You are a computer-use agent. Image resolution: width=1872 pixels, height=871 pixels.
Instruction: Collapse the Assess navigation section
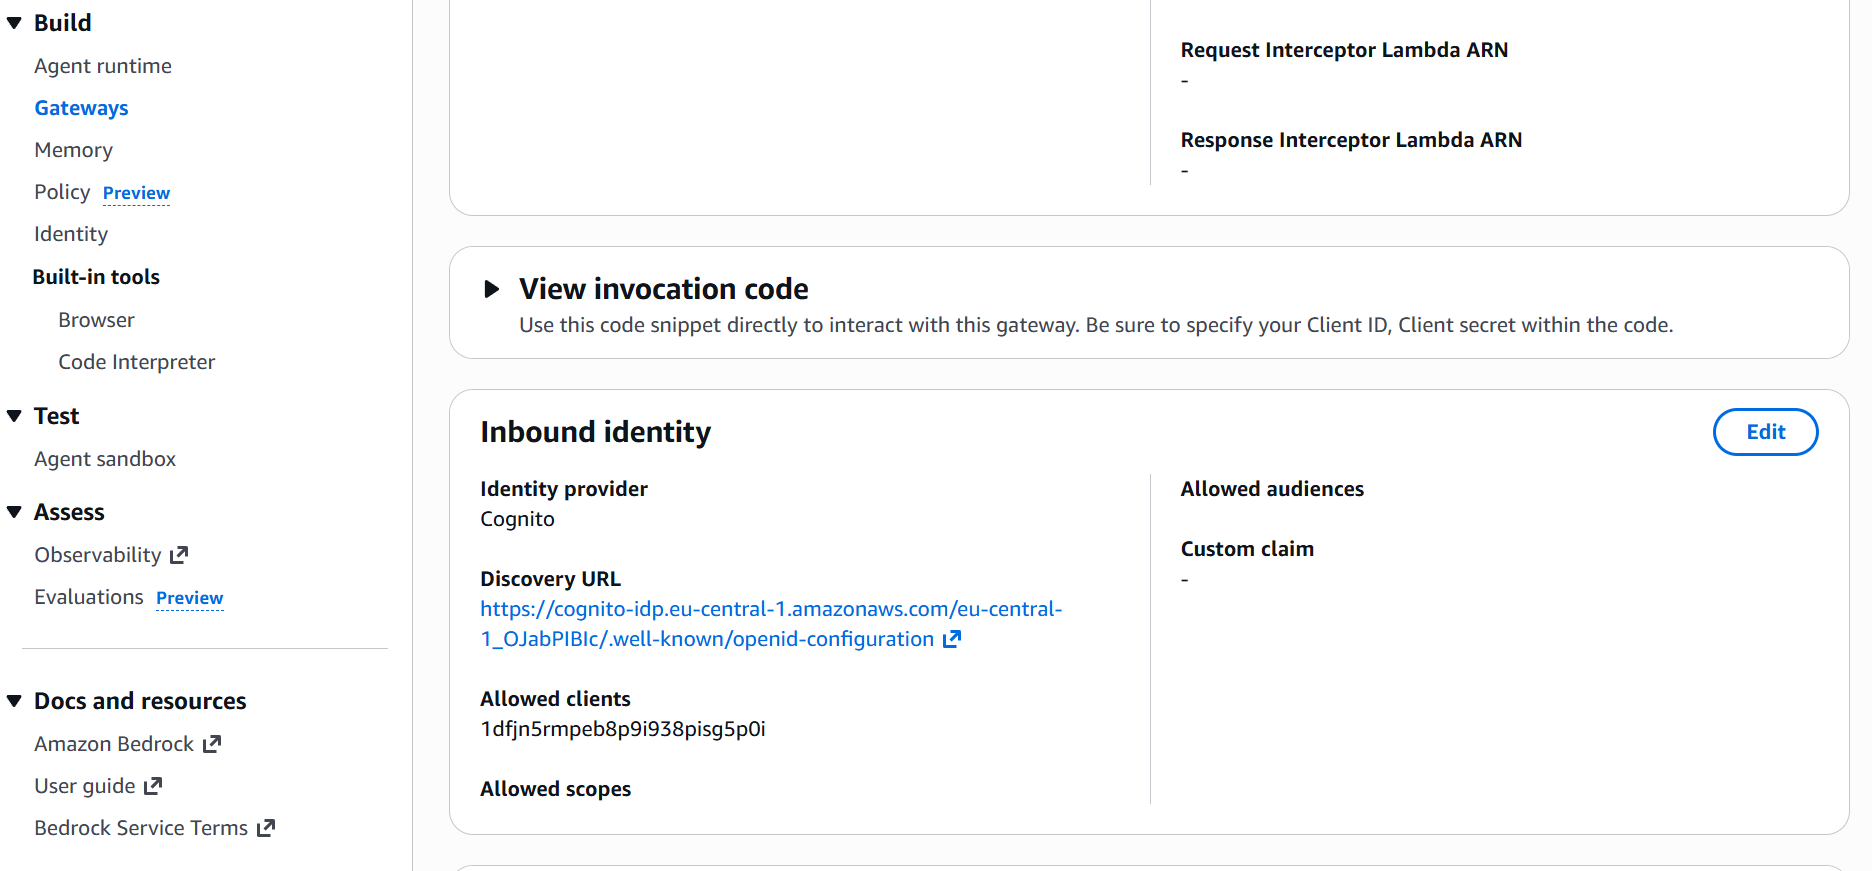(14, 512)
